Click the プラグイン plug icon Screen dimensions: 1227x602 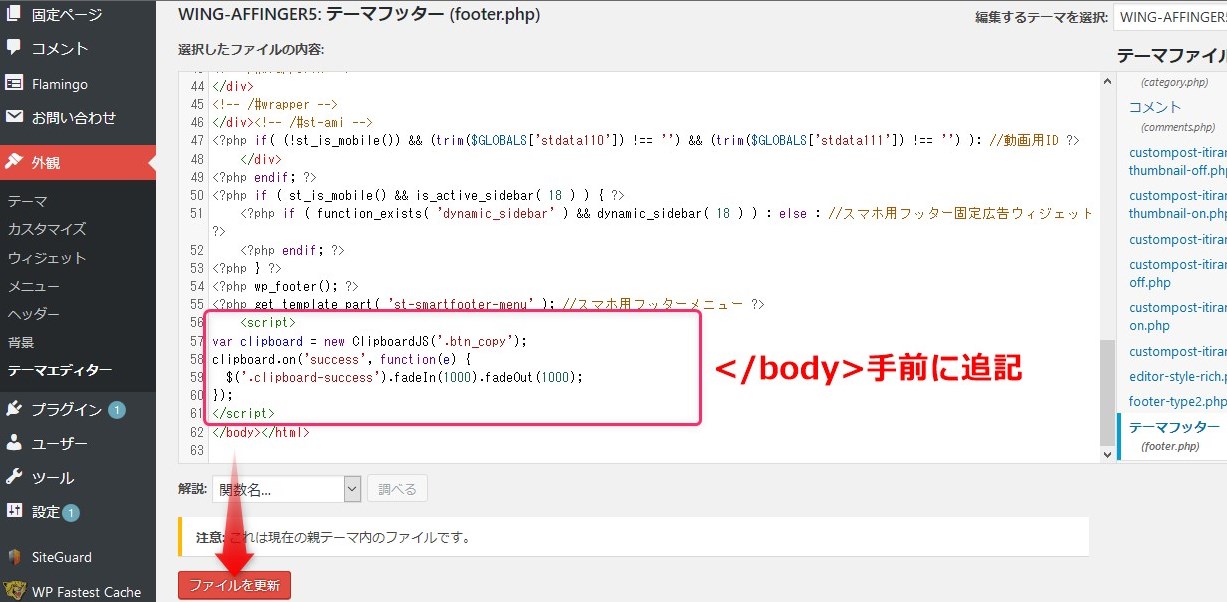point(14,409)
